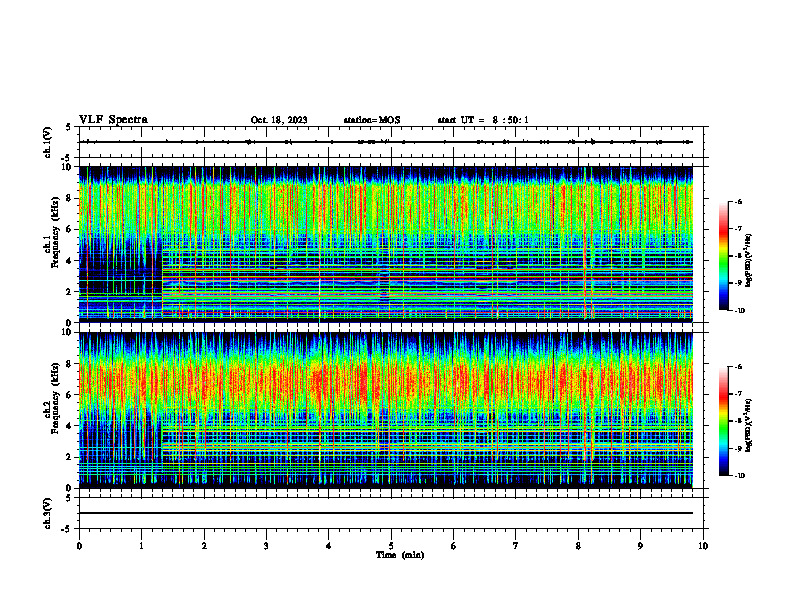Click the date text Oct. 18, 2023
This screenshot has width=792, height=612.
click(x=279, y=120)
